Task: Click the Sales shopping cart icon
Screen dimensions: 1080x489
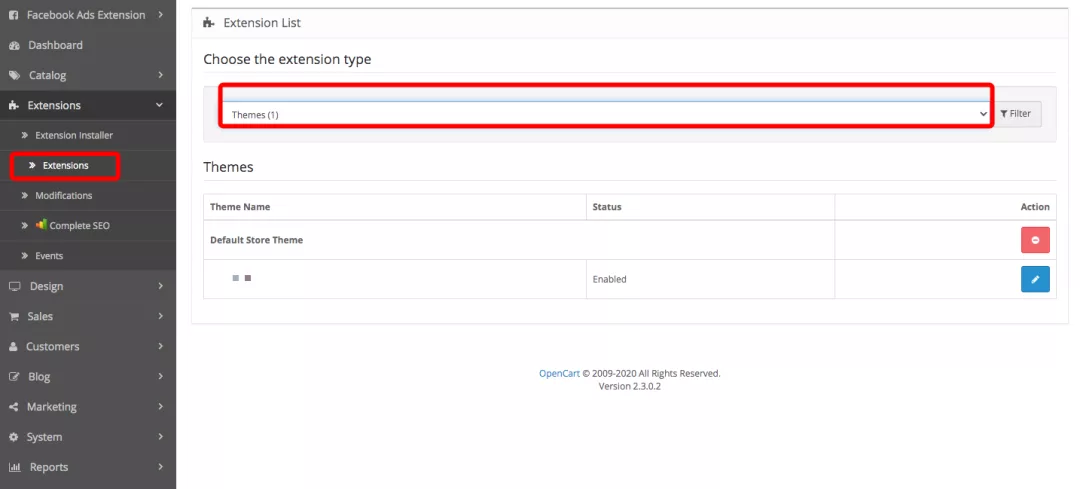Action: click(x=14, y=316)
